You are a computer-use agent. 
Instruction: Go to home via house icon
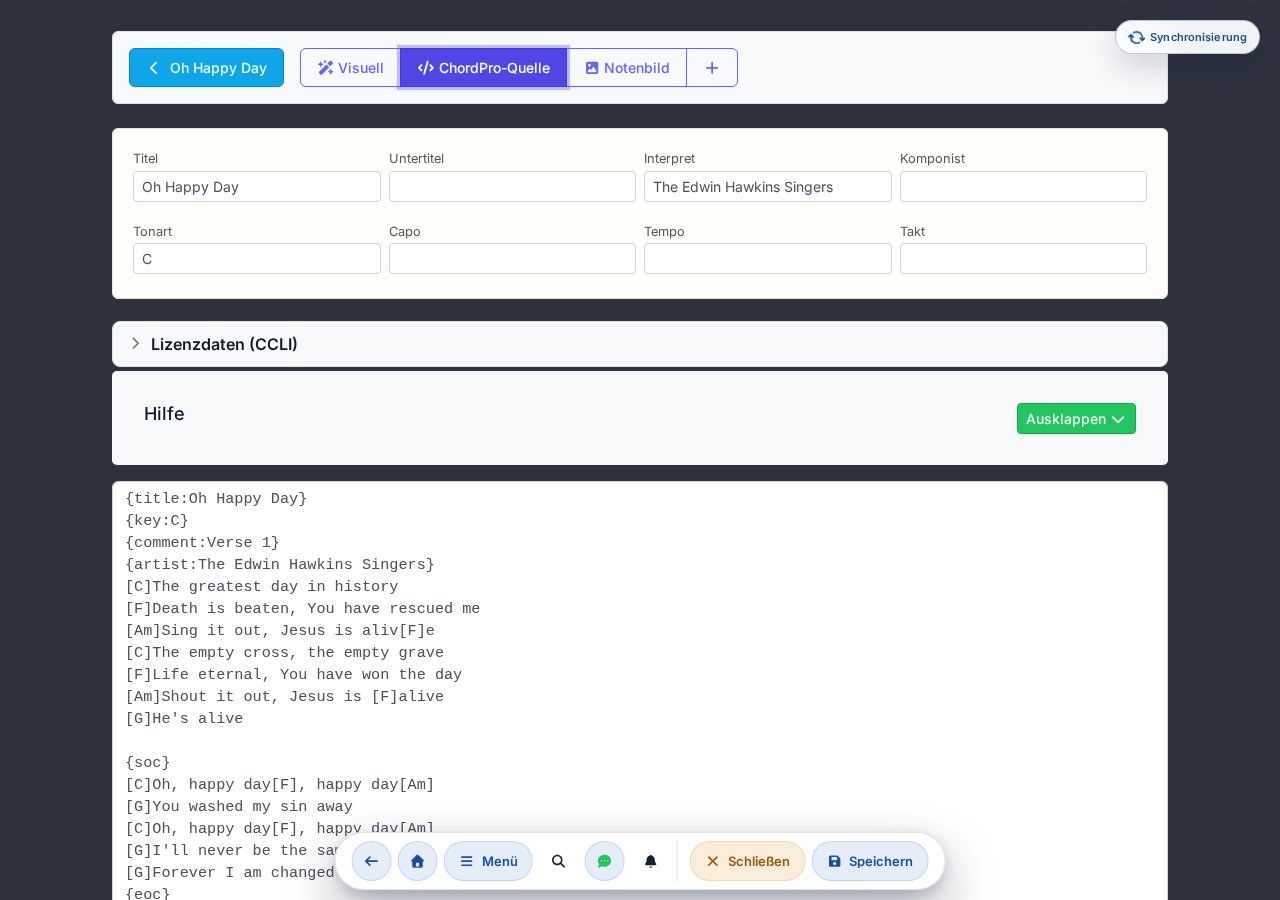417,861
